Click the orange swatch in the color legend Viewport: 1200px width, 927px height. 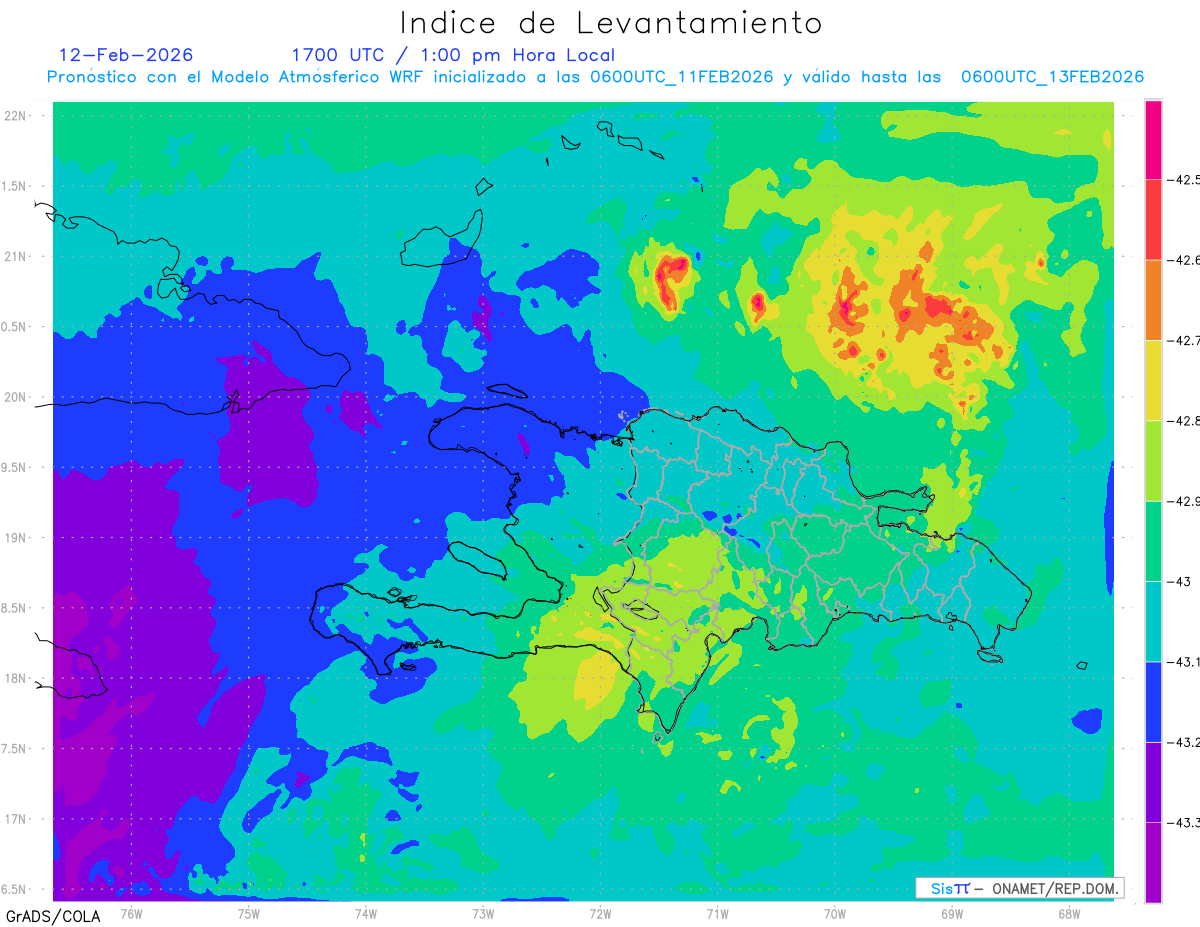tap(1153, 300)
